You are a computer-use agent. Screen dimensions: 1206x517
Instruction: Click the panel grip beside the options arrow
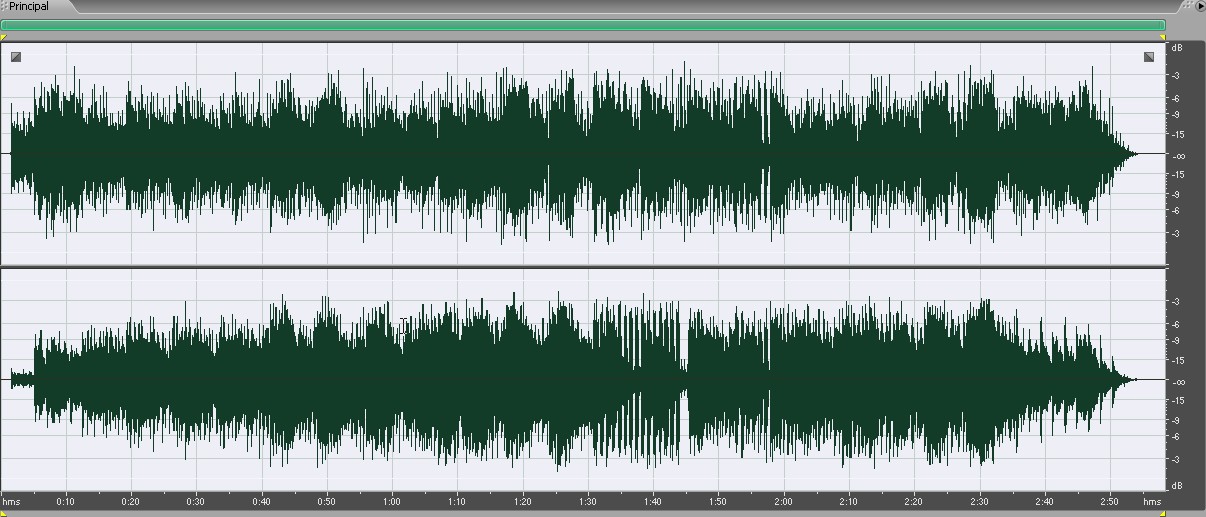pos(1187,6)
